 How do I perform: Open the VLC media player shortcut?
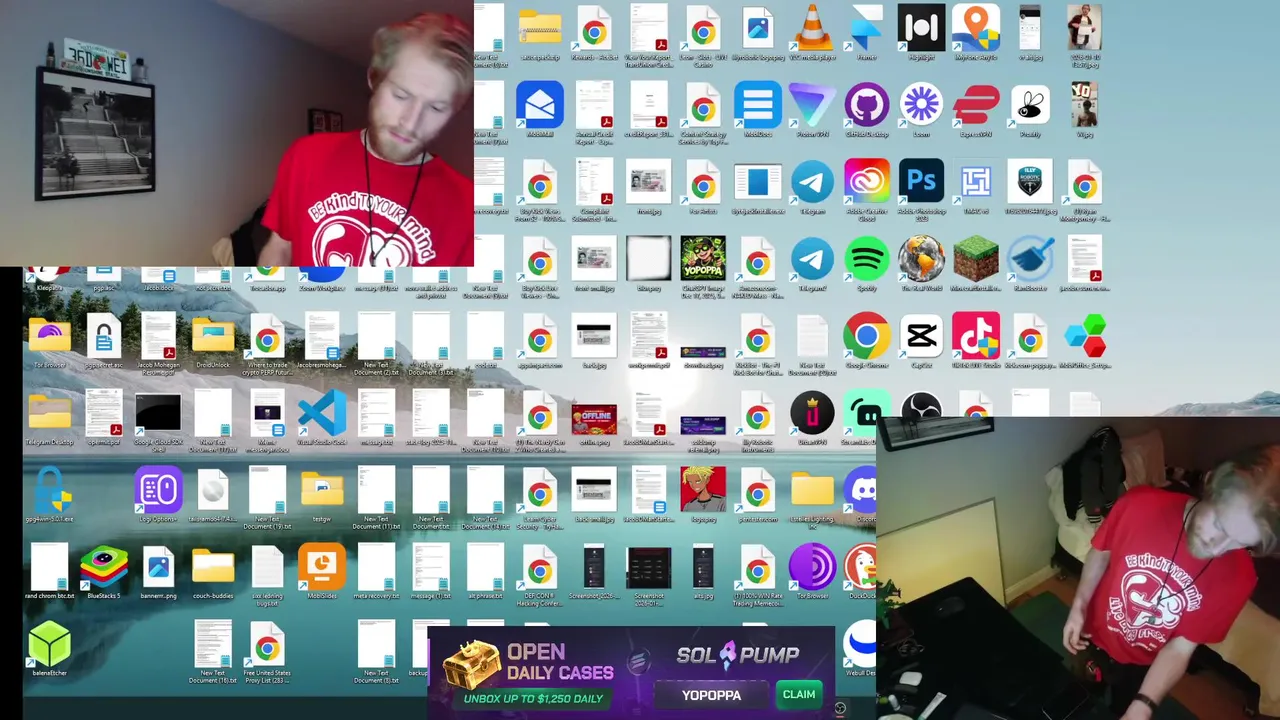click(x=812, y=28)
